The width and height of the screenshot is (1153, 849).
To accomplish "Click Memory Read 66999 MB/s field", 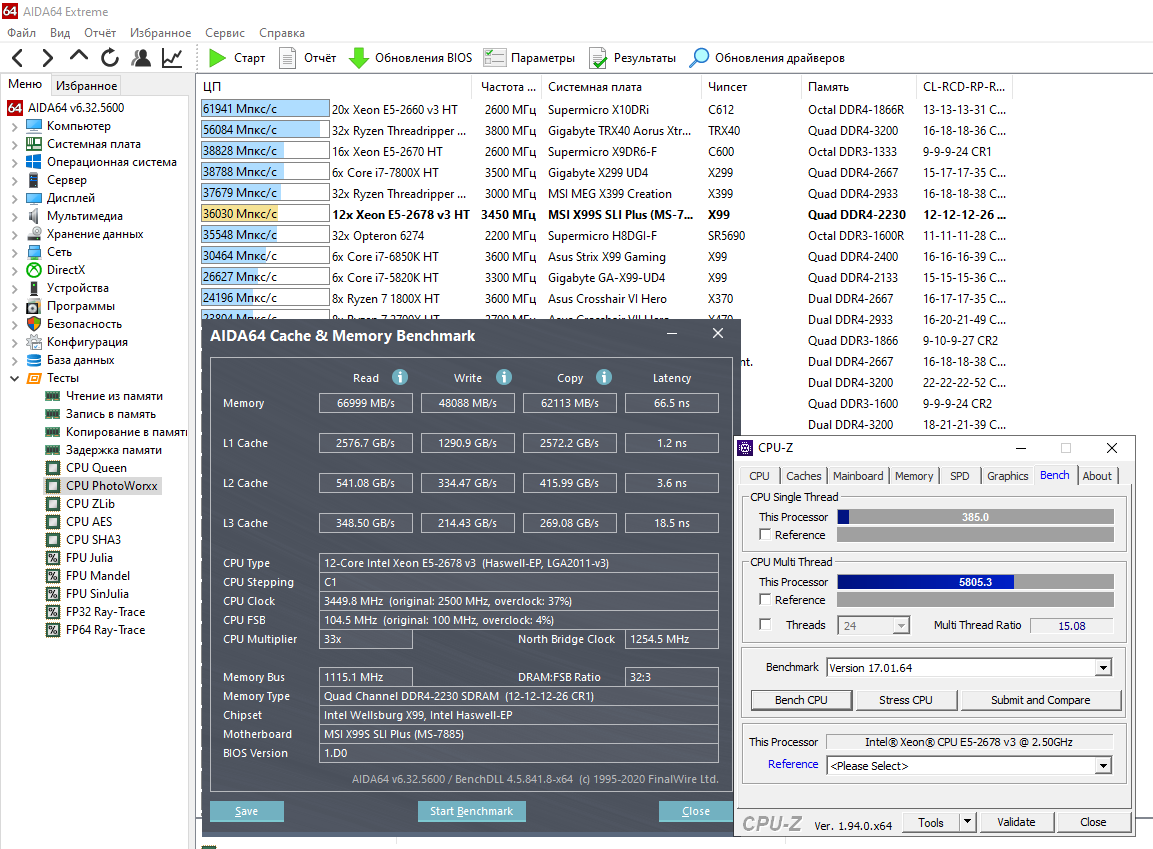I will coord(365,403).
